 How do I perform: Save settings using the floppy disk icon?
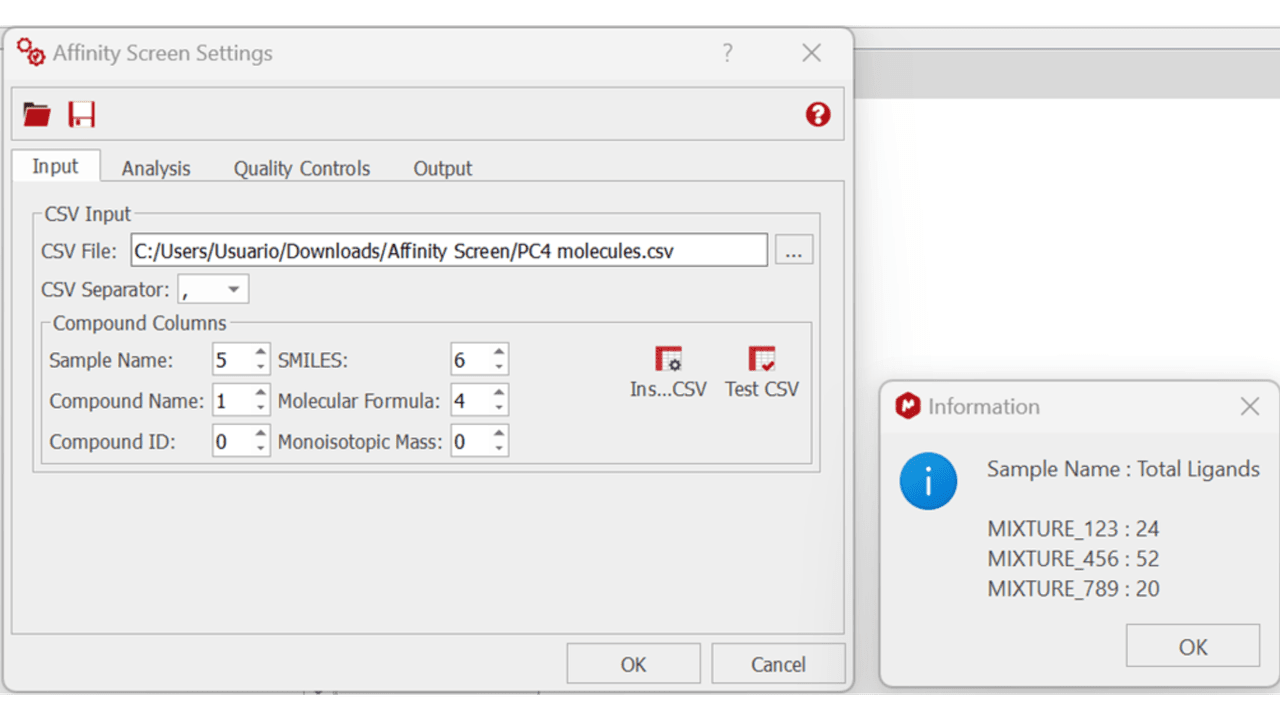(x=81, y=114)
